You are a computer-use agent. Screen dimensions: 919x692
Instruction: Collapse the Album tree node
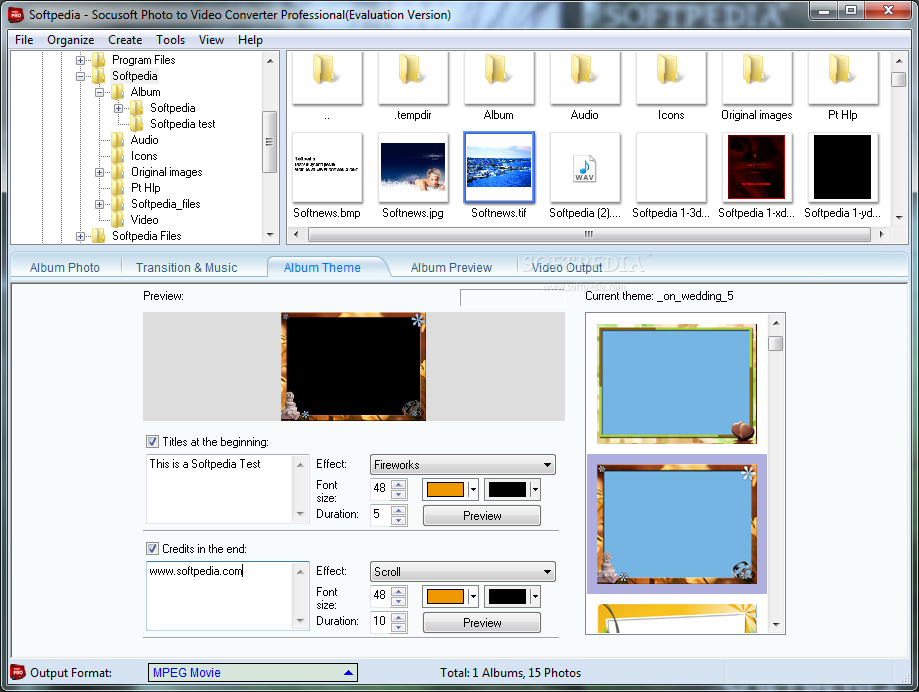coord(99,92)
